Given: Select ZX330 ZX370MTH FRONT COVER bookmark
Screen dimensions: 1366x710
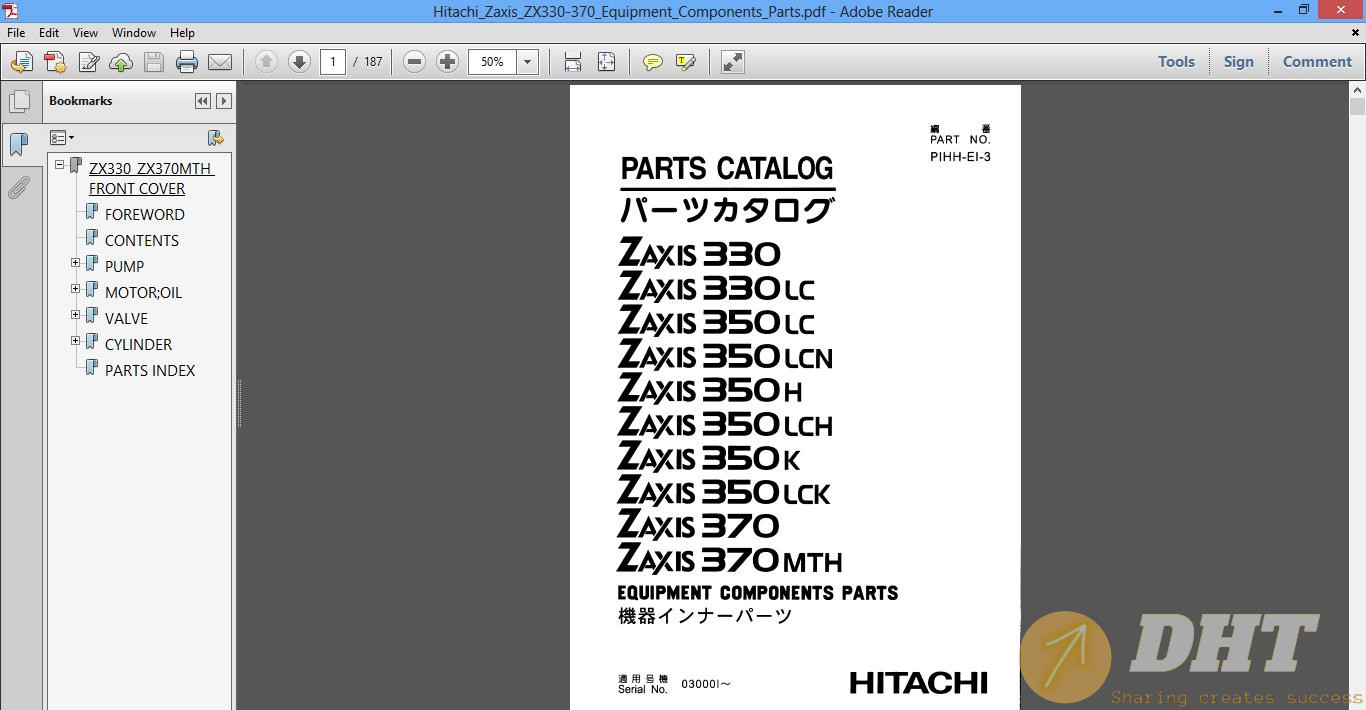Looking at the screenshot, I should click(x=151, y=178).
